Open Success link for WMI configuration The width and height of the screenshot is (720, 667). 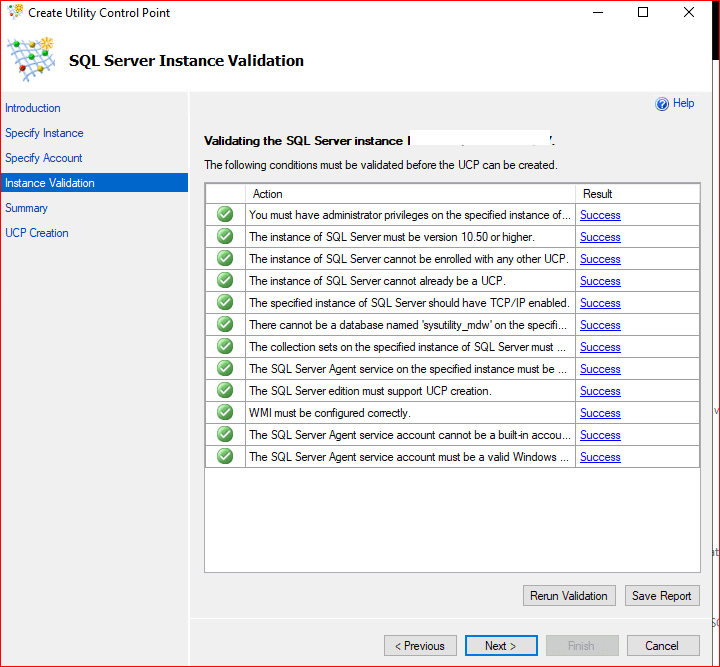point(600,413)
